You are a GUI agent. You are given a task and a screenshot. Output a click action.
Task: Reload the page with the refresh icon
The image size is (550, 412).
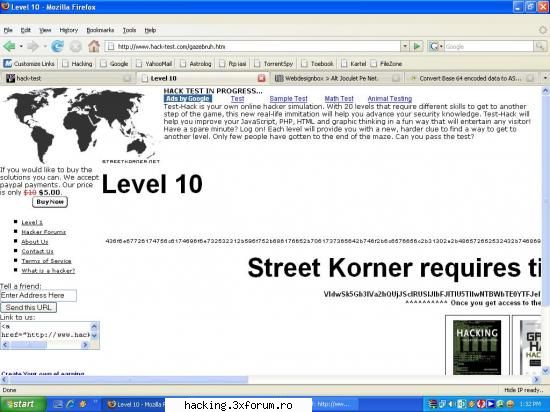[x=57, y=46]
